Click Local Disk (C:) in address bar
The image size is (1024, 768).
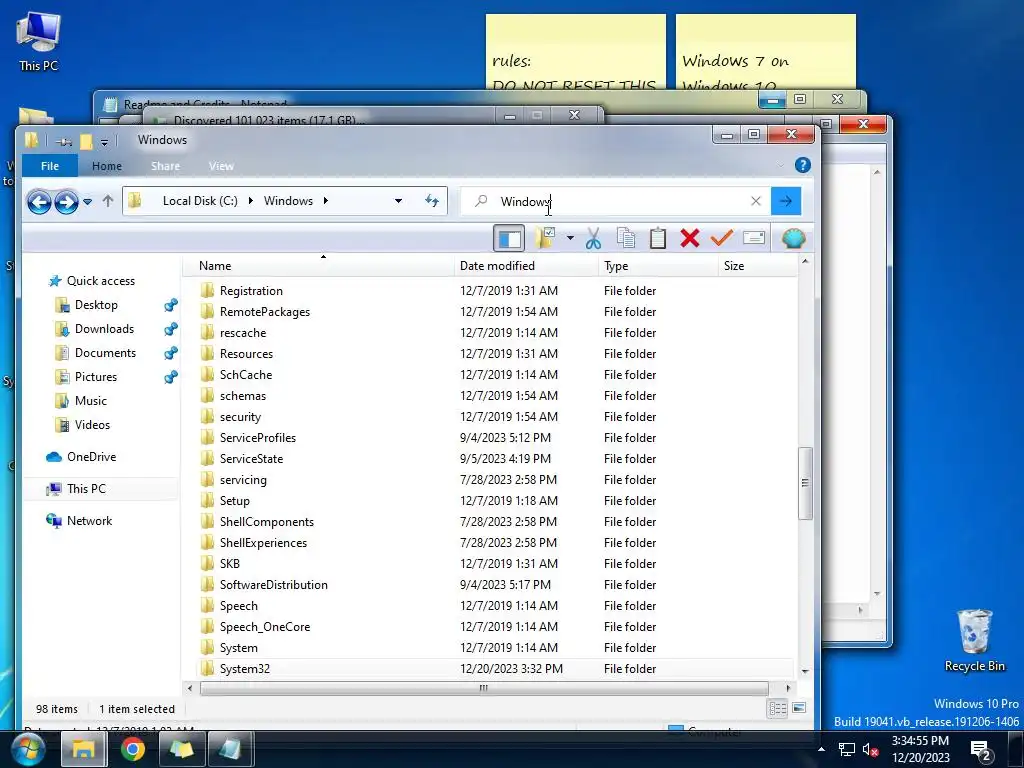pyautogui.click(x=200, y=200)
